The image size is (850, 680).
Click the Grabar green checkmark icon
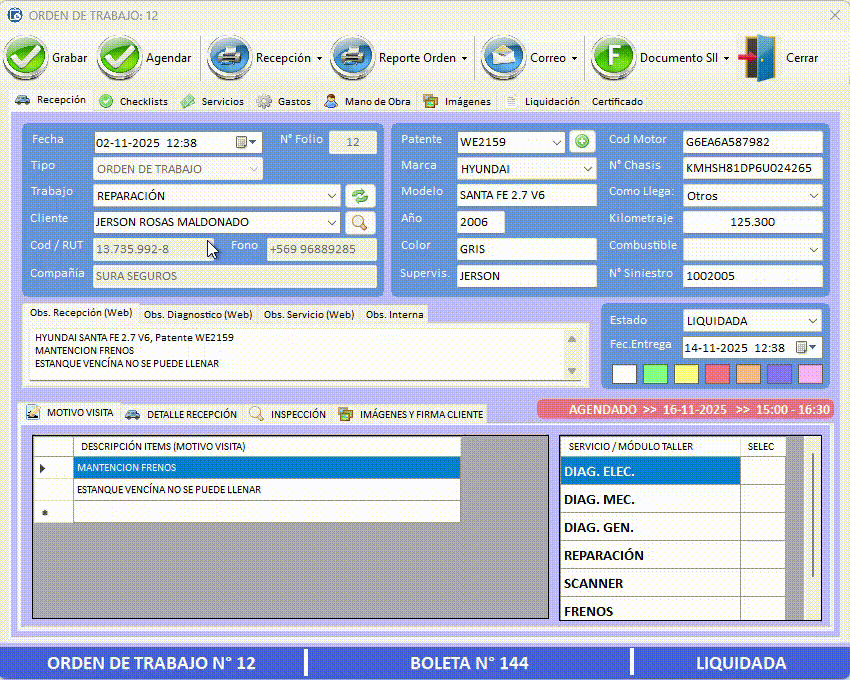(x=25, y=58)
